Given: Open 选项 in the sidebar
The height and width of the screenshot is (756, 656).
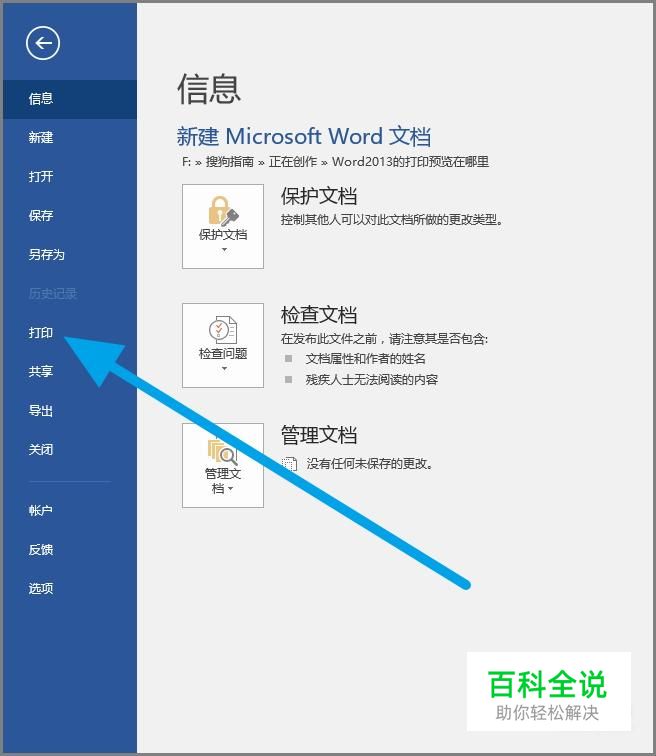Looking at the screenshot, I should click(70, 588).
